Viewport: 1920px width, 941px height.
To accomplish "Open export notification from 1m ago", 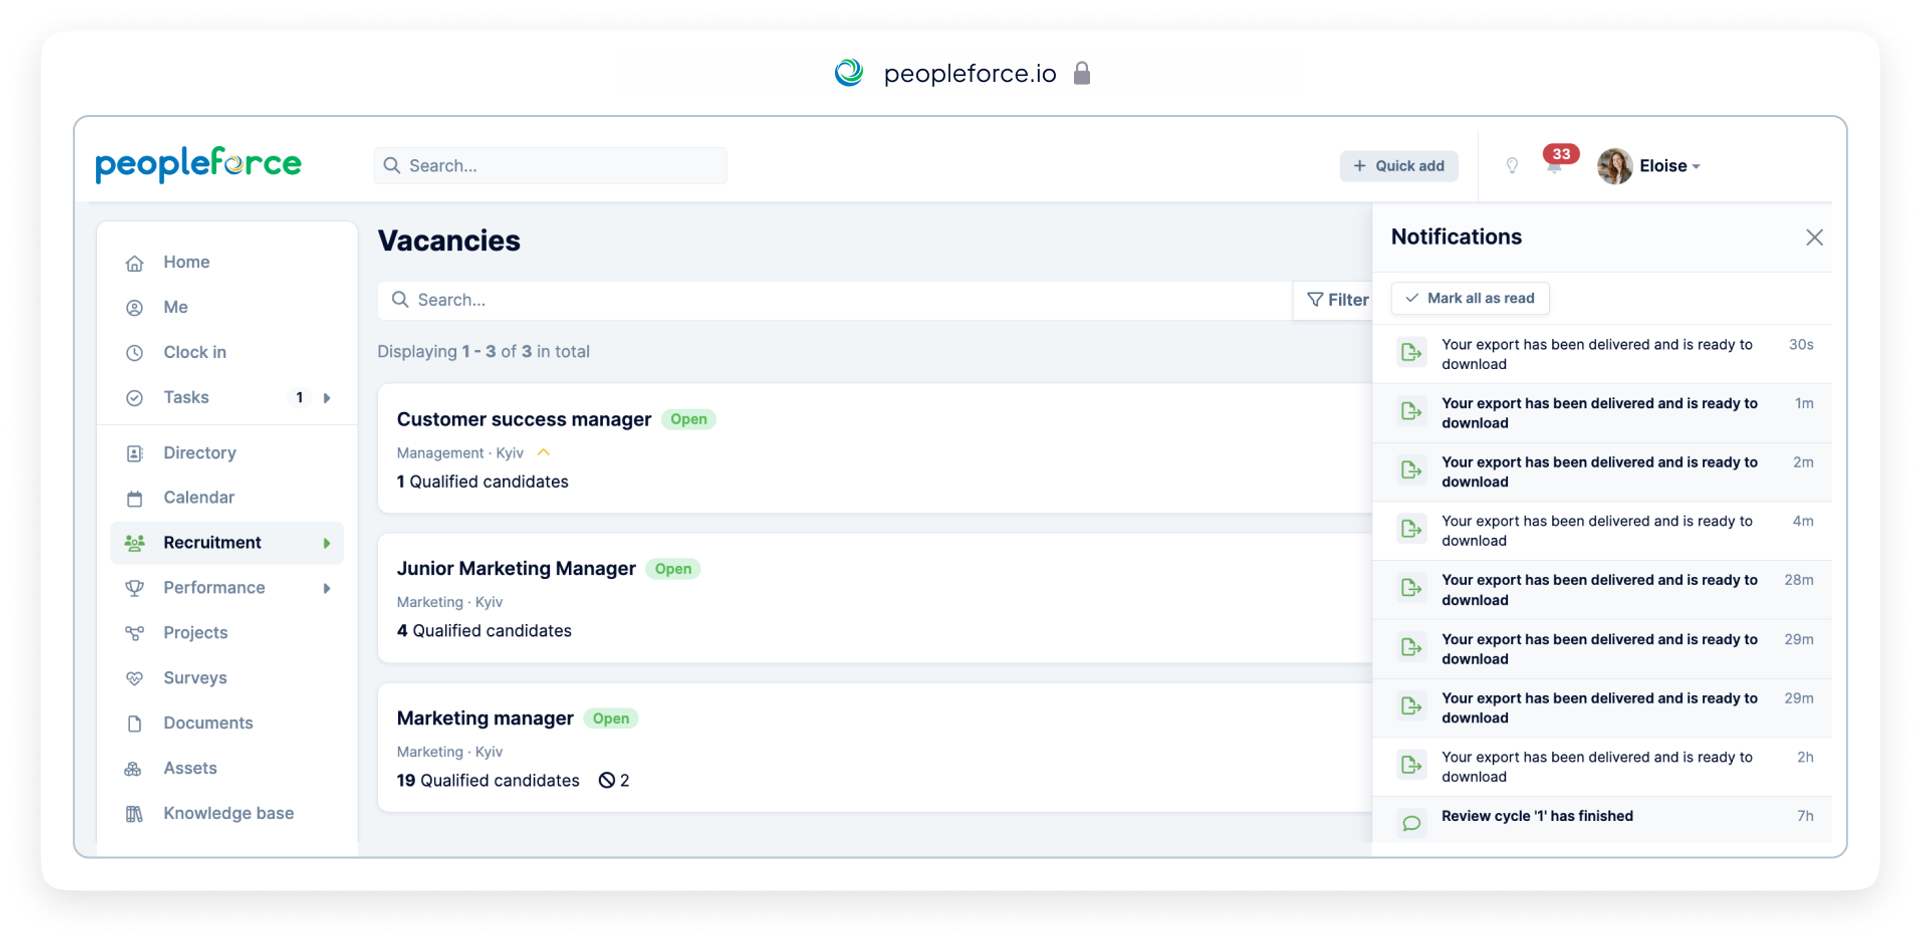I will [1602, 413].
